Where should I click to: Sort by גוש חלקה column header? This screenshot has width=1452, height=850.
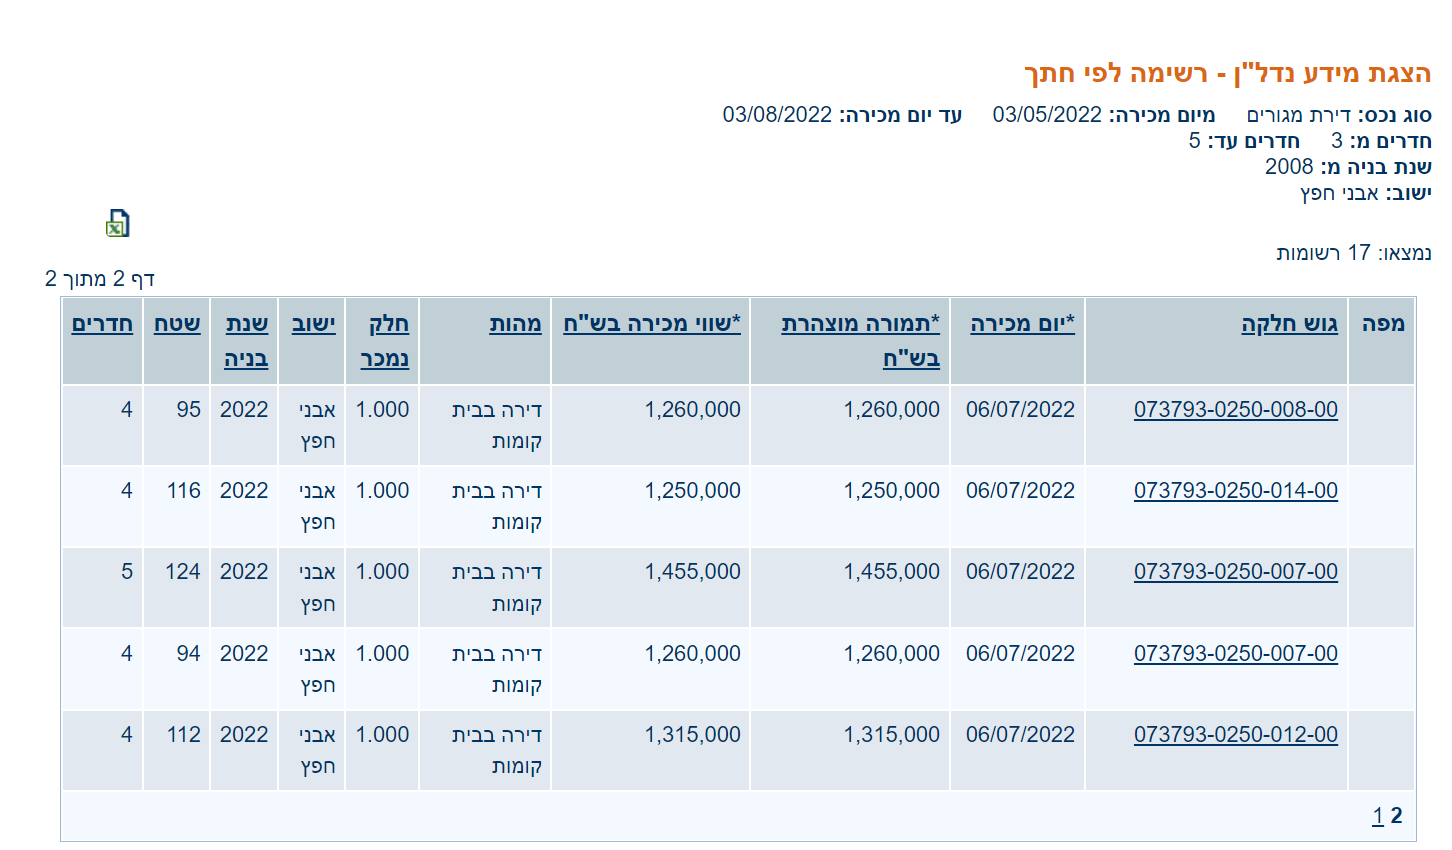coord(1288,324)
